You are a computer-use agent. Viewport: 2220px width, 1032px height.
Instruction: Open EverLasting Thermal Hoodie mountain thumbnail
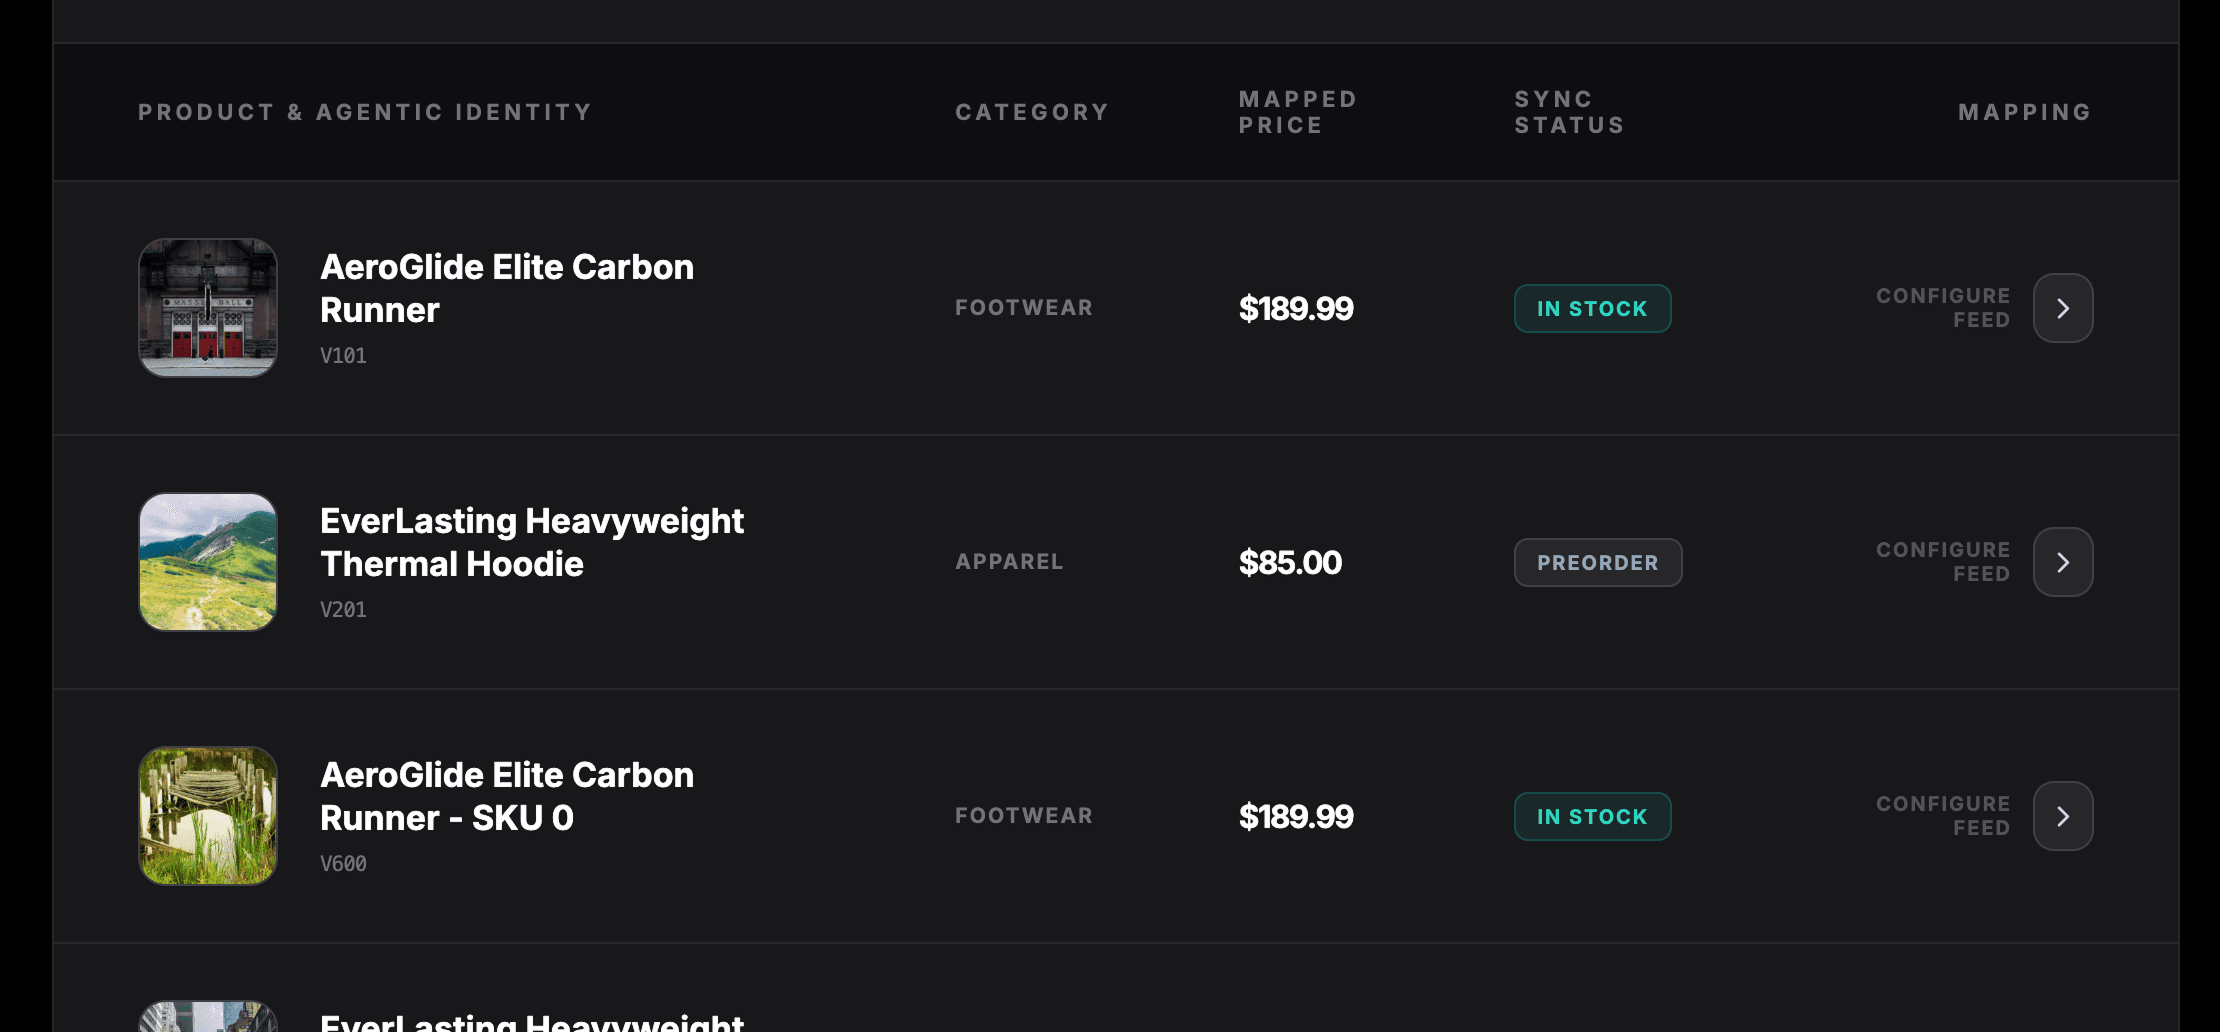208,562
